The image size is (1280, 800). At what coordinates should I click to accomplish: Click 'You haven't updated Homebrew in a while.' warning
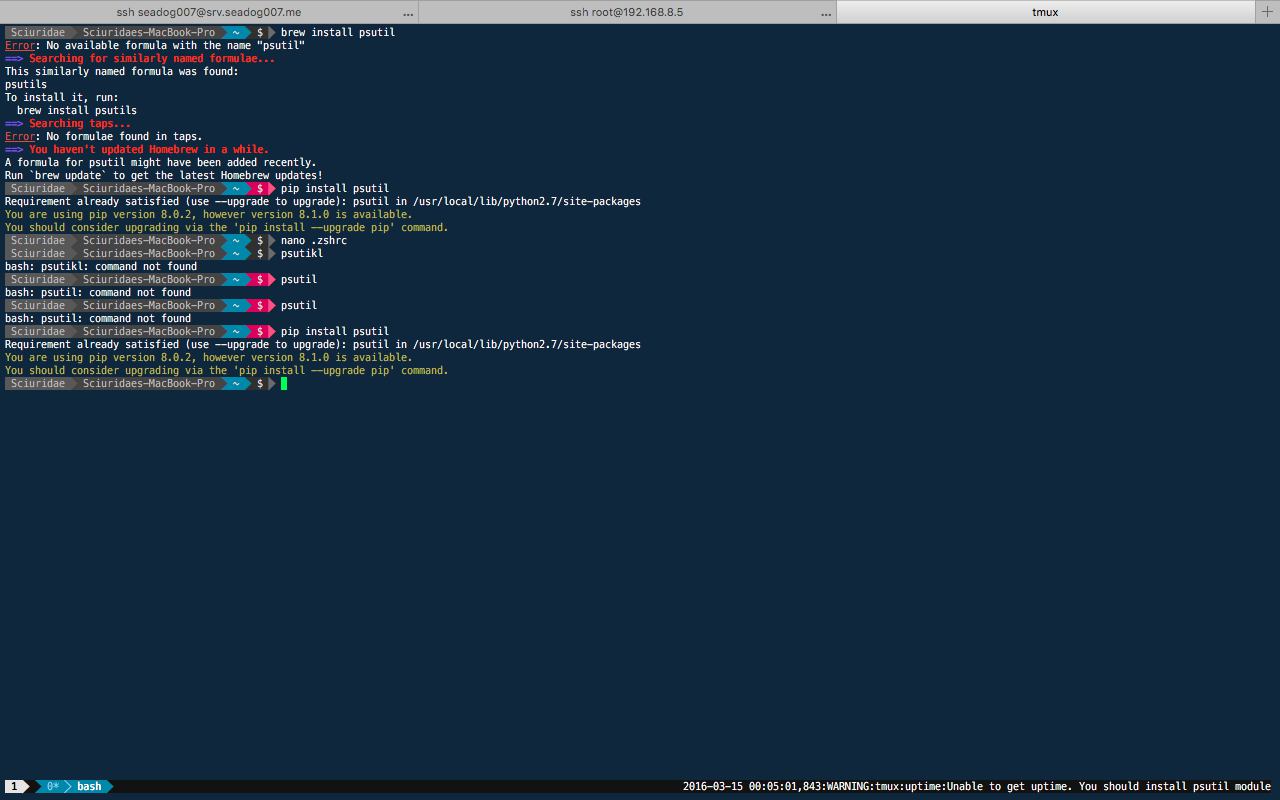(x=137, y=149)
